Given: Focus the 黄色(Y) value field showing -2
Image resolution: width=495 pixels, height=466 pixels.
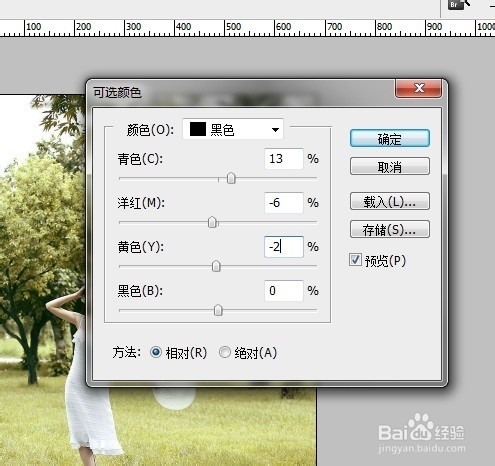Looking at the screenshot, I should tap(284, 247).
